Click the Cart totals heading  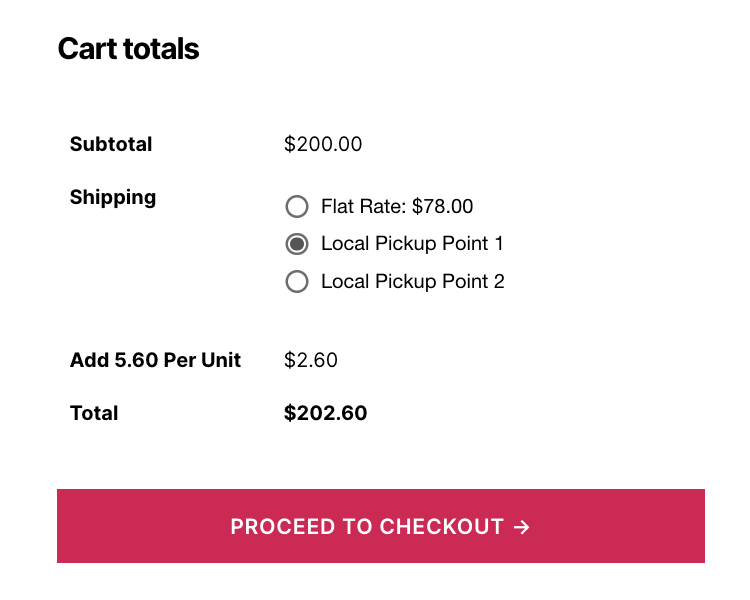pyautogui.click(x=128, y=49)
